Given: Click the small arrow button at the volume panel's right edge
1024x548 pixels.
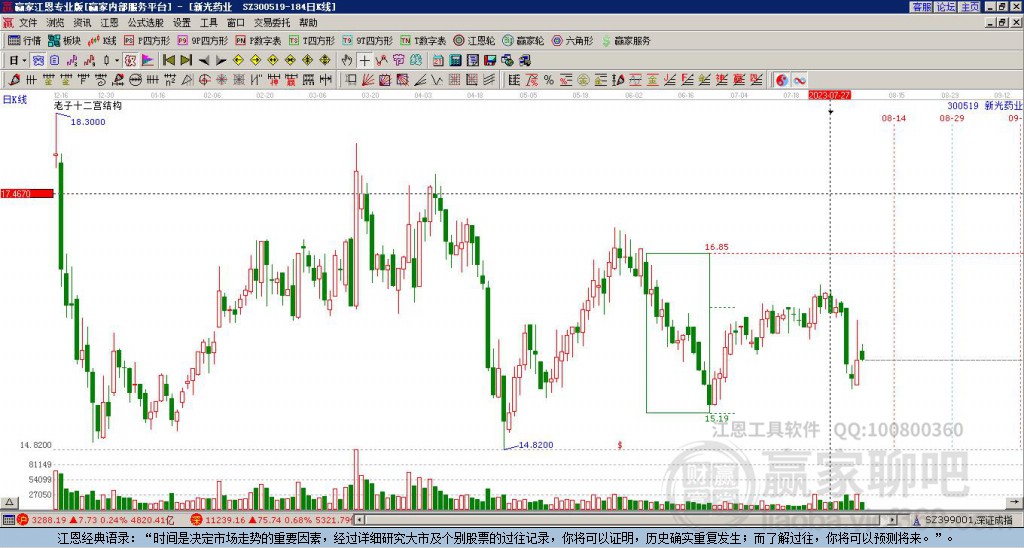Looking at the screenshot, I should (1014, 502).
